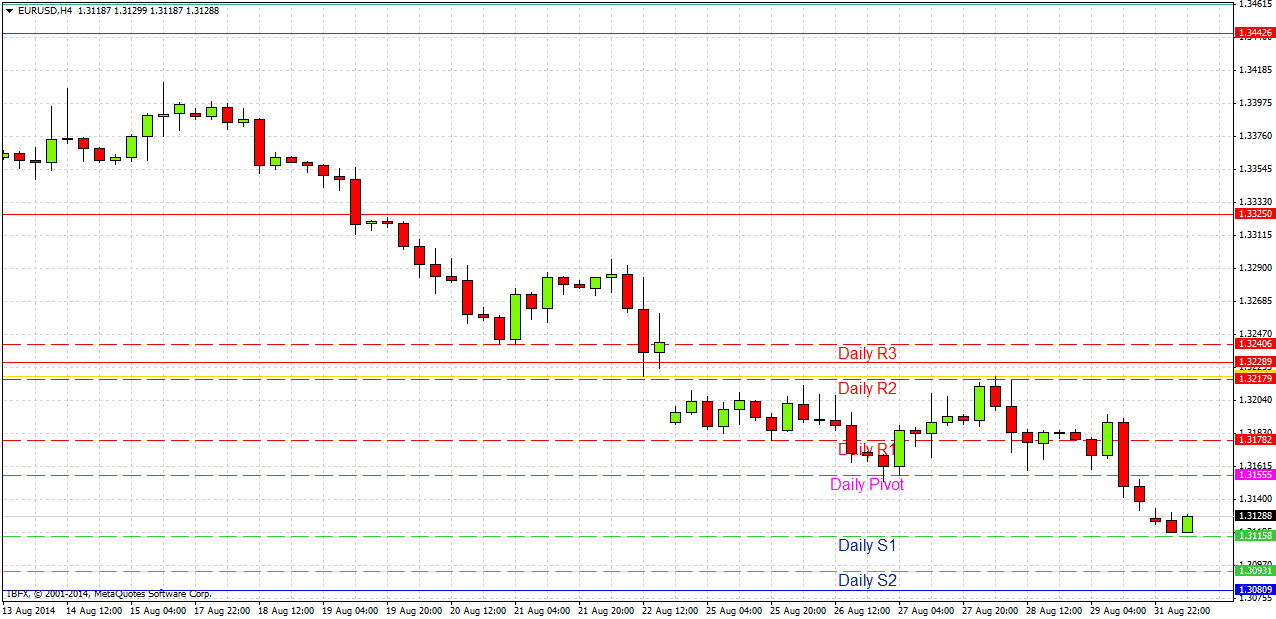Select the tall red candle from 29 Aug
This screenshot has height=619, width=1276.
pyautogui.click(x=1125, y=455)
